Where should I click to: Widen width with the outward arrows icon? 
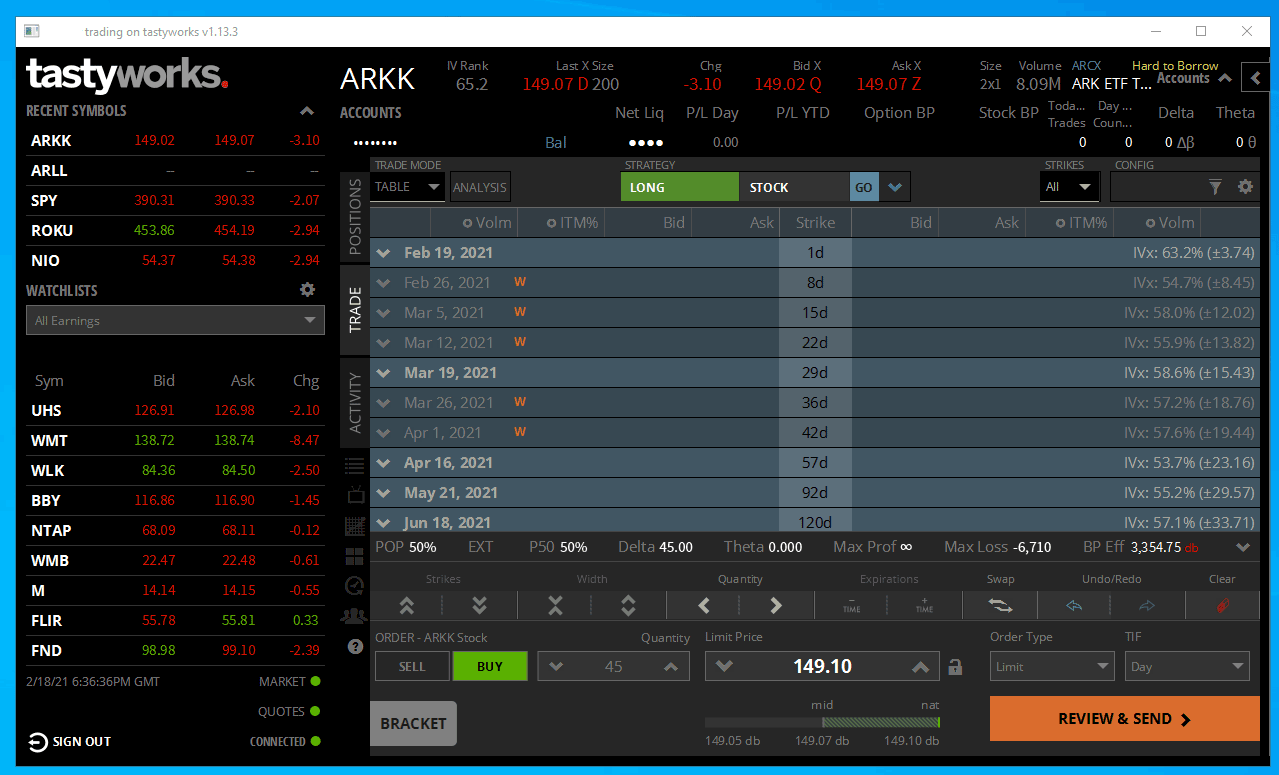click(x=628, y=605)
